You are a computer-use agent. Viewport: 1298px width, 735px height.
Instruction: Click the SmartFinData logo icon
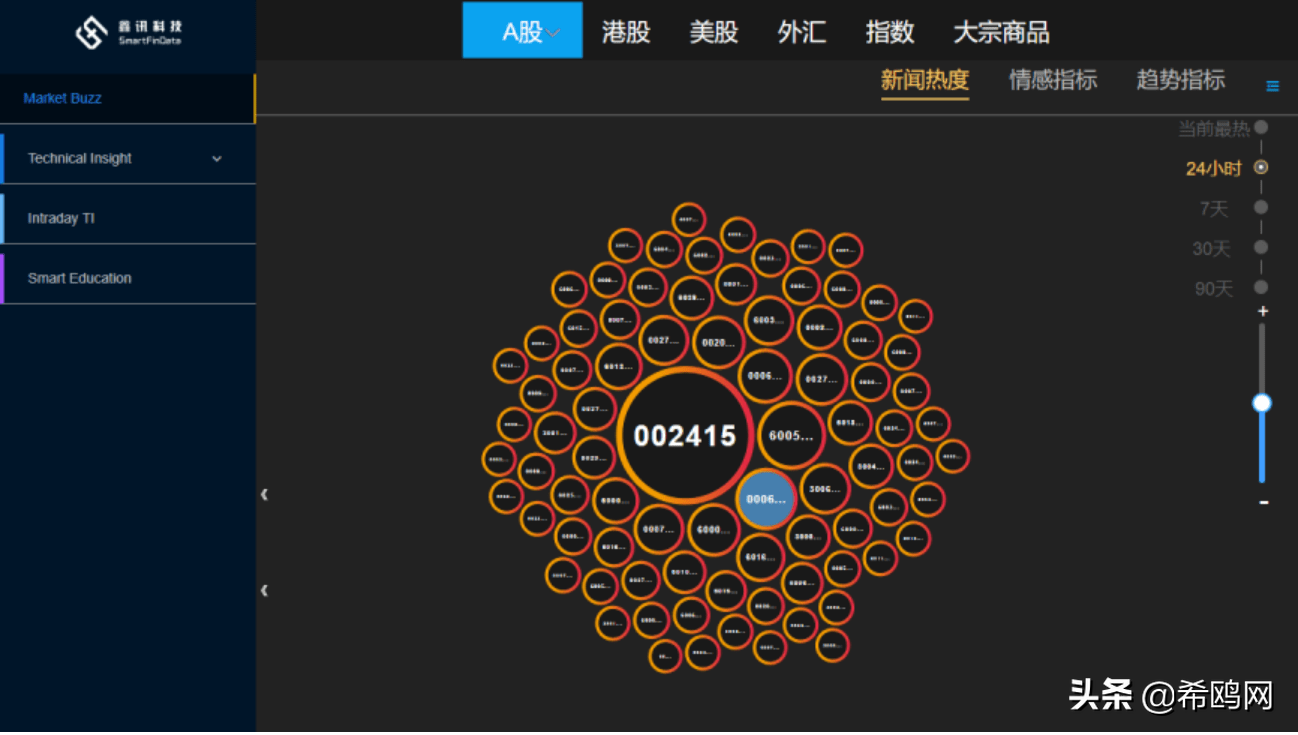coord(92,30)
